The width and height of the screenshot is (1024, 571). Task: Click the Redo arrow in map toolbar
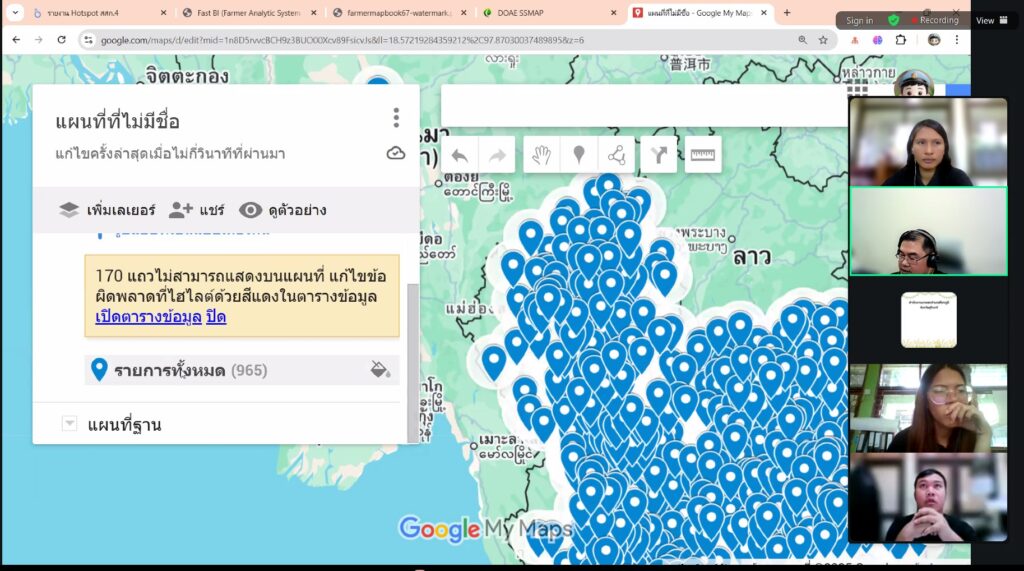pos(498,155)
